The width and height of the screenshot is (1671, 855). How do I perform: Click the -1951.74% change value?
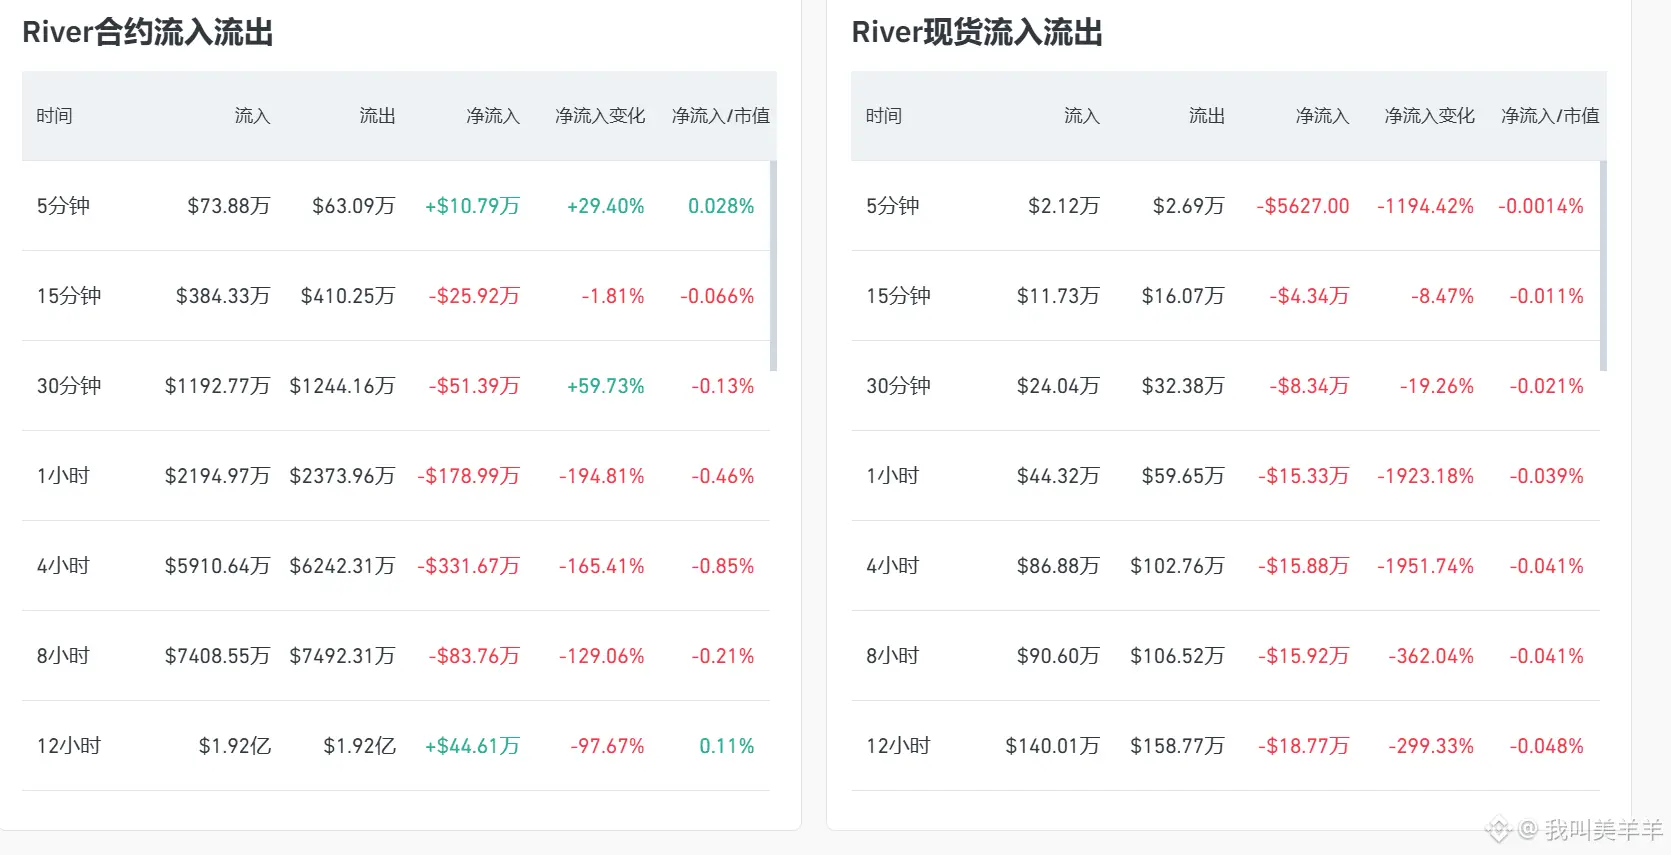pos(1425,566)
